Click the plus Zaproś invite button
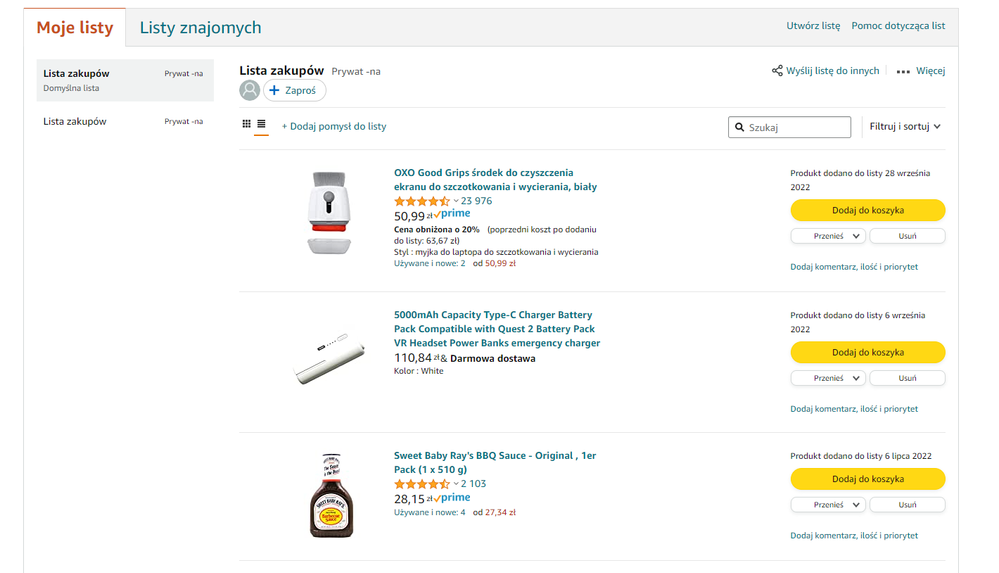 tap(295, 91)
